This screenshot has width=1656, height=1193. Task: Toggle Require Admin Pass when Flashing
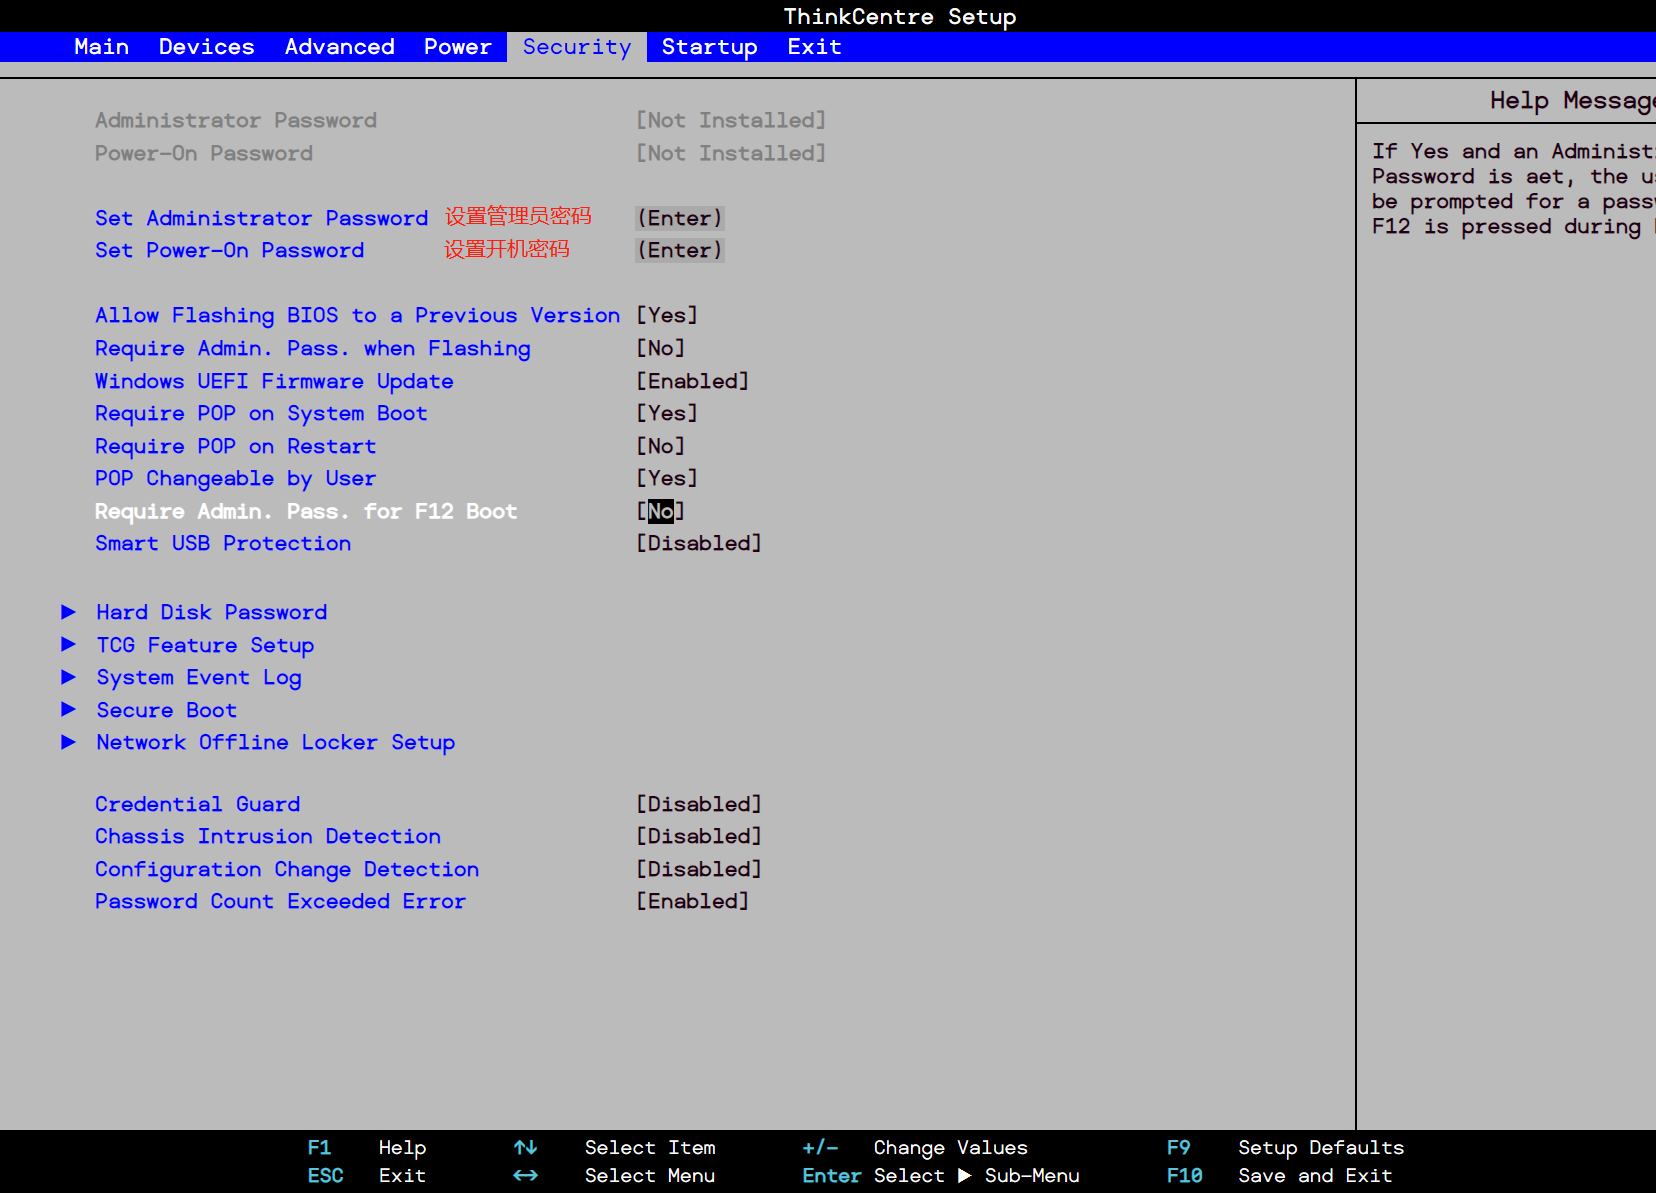pyautogui.click(x=659, y=347)
